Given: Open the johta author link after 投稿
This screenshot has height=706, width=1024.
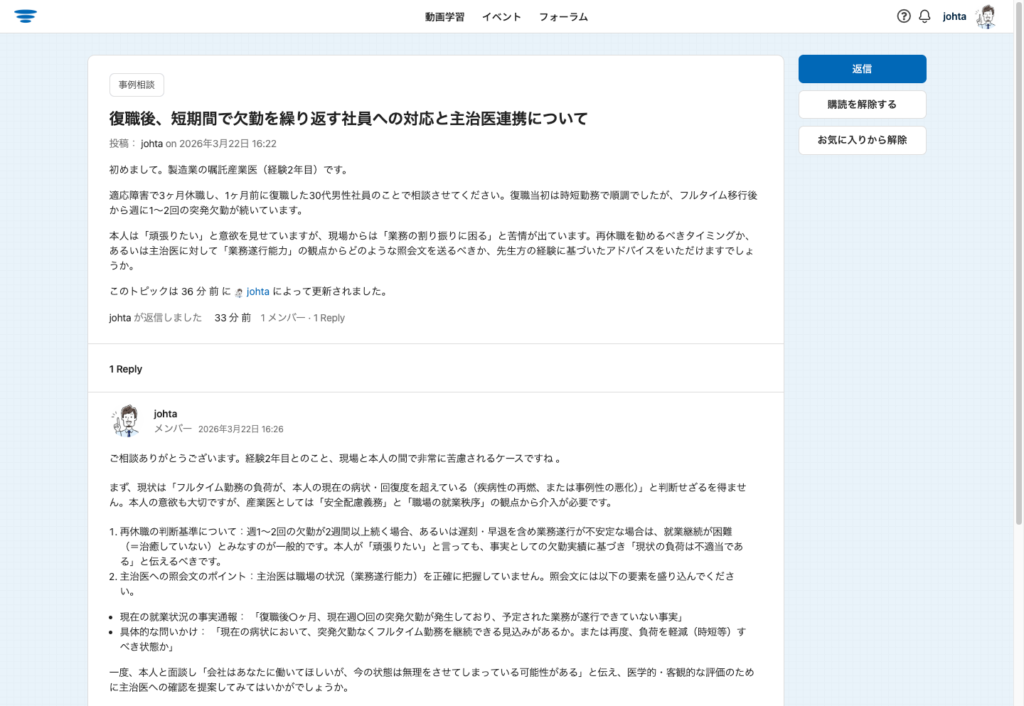Looking at the screenshot, I should [x=151, y=144].
